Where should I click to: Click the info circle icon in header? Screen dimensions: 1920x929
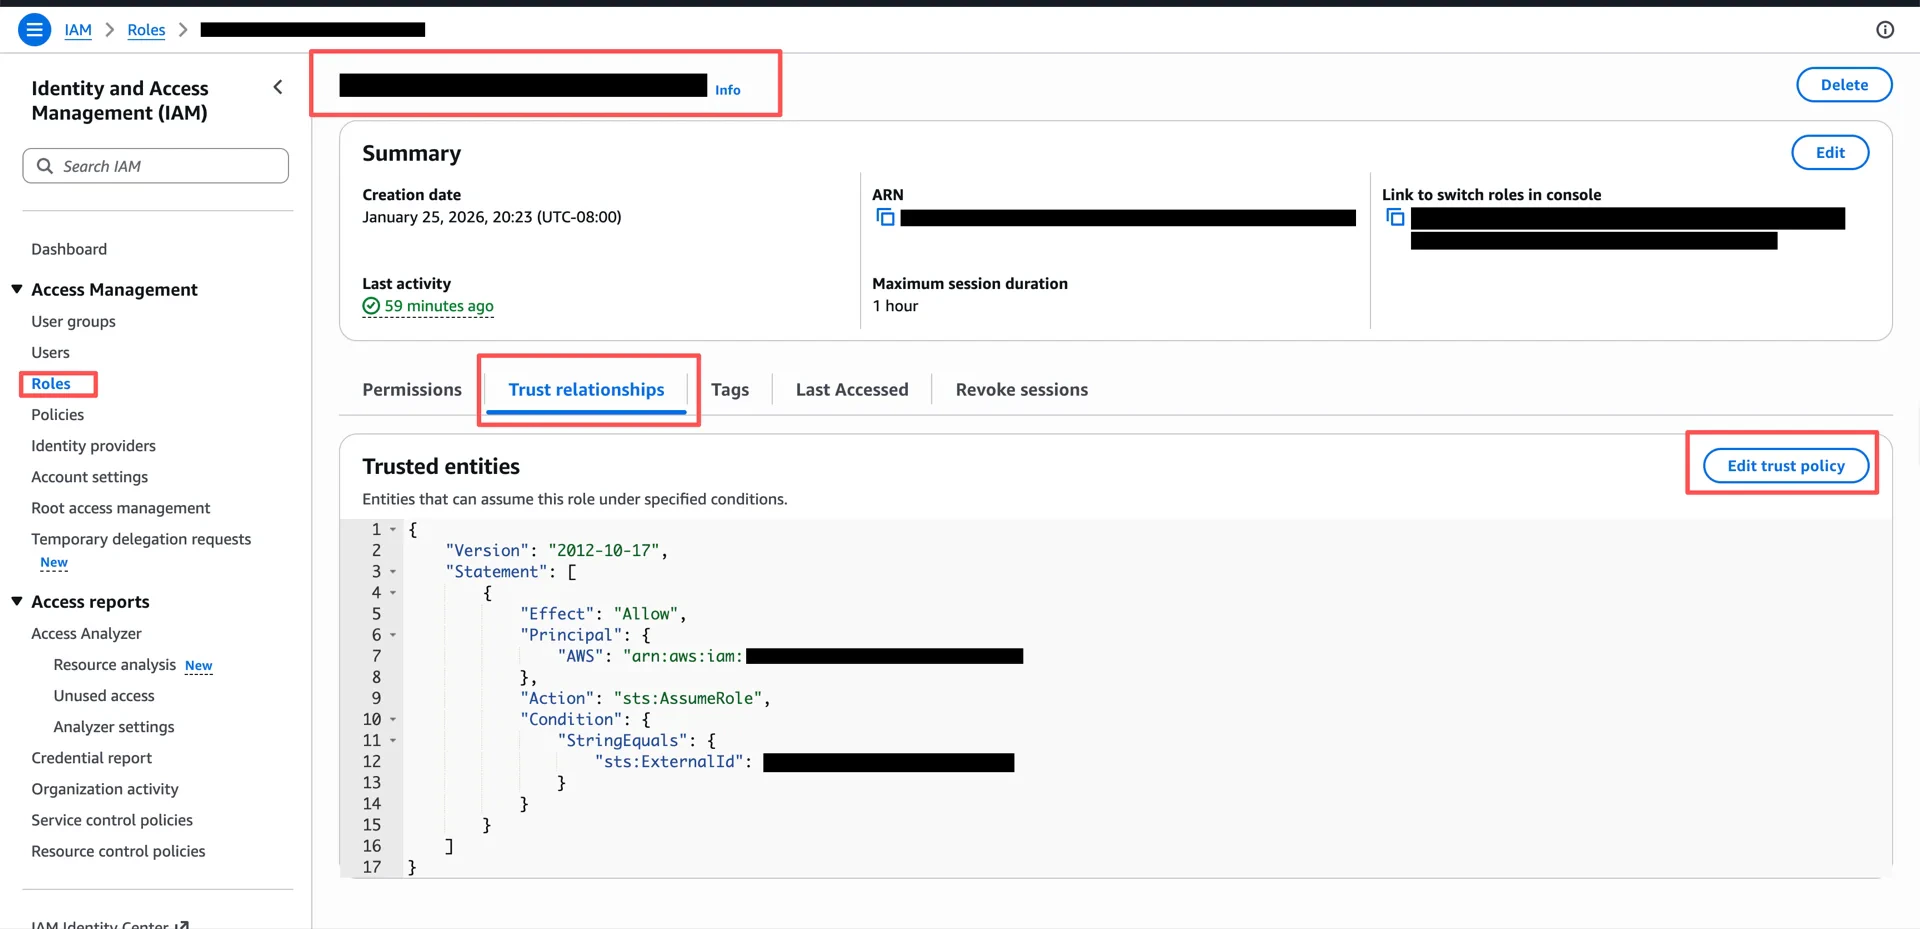click(1885, 30)
